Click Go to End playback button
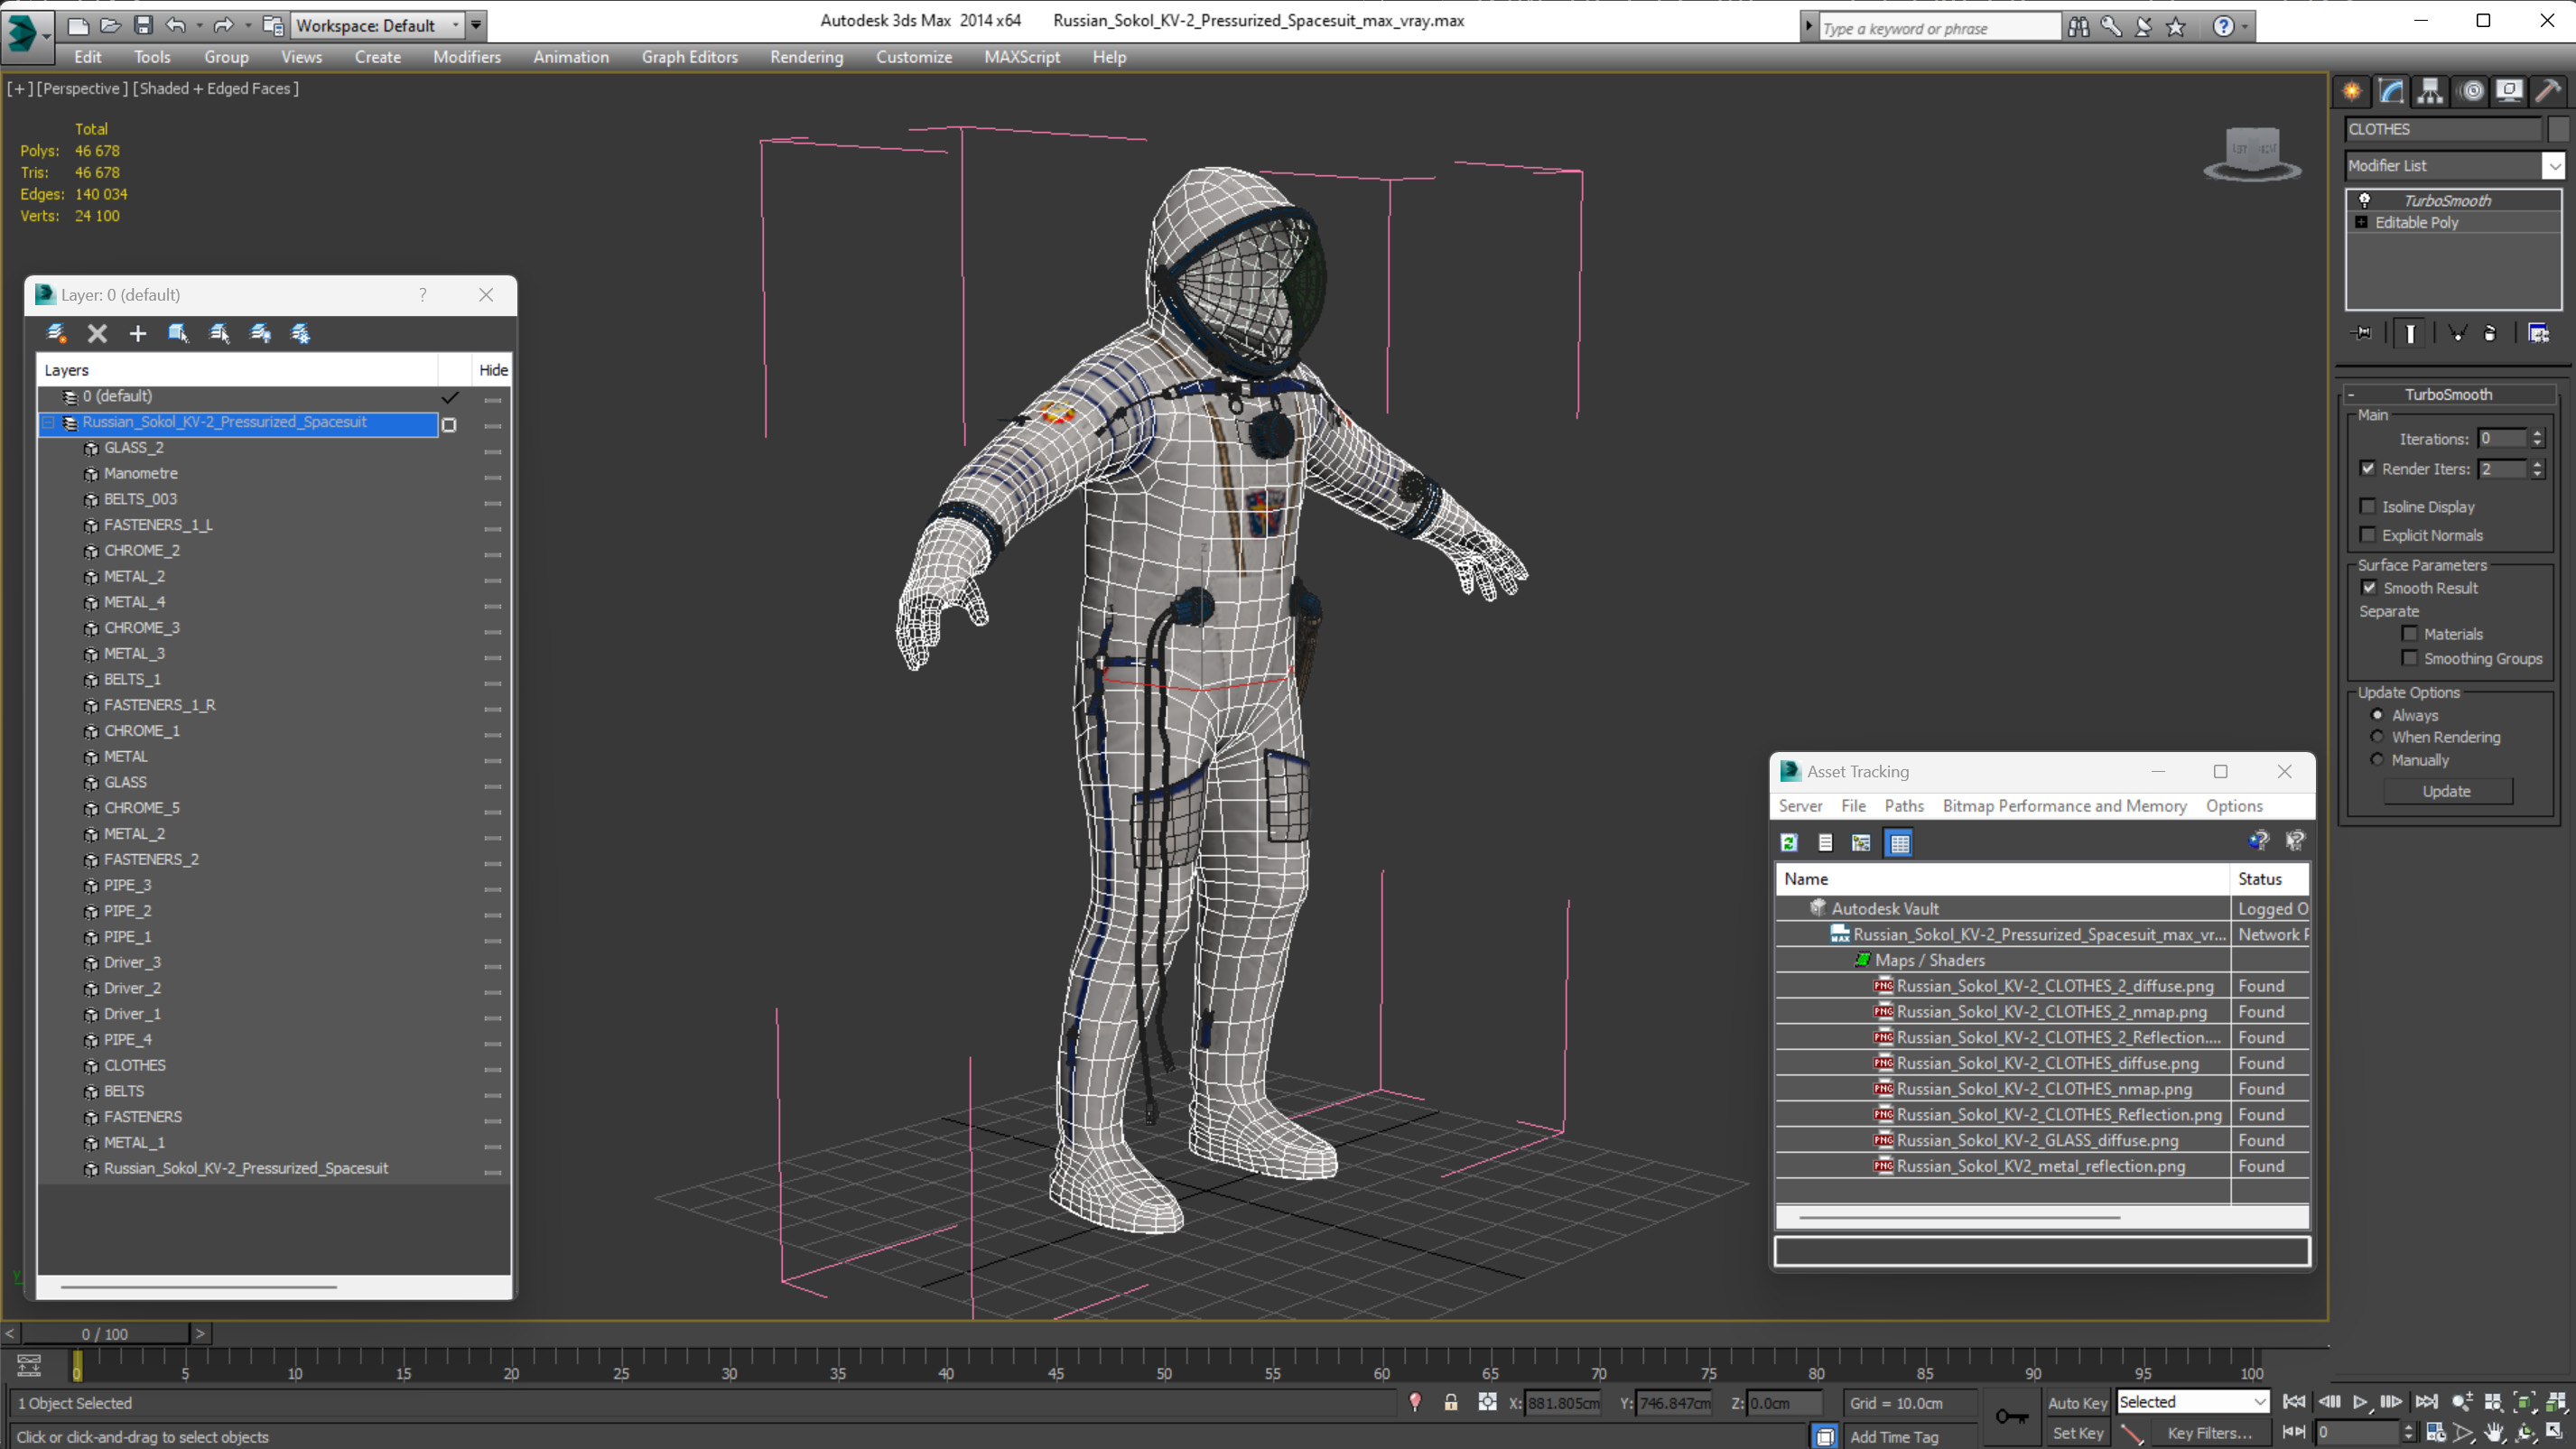2576x1449 pixels. click(2426, 1402)
